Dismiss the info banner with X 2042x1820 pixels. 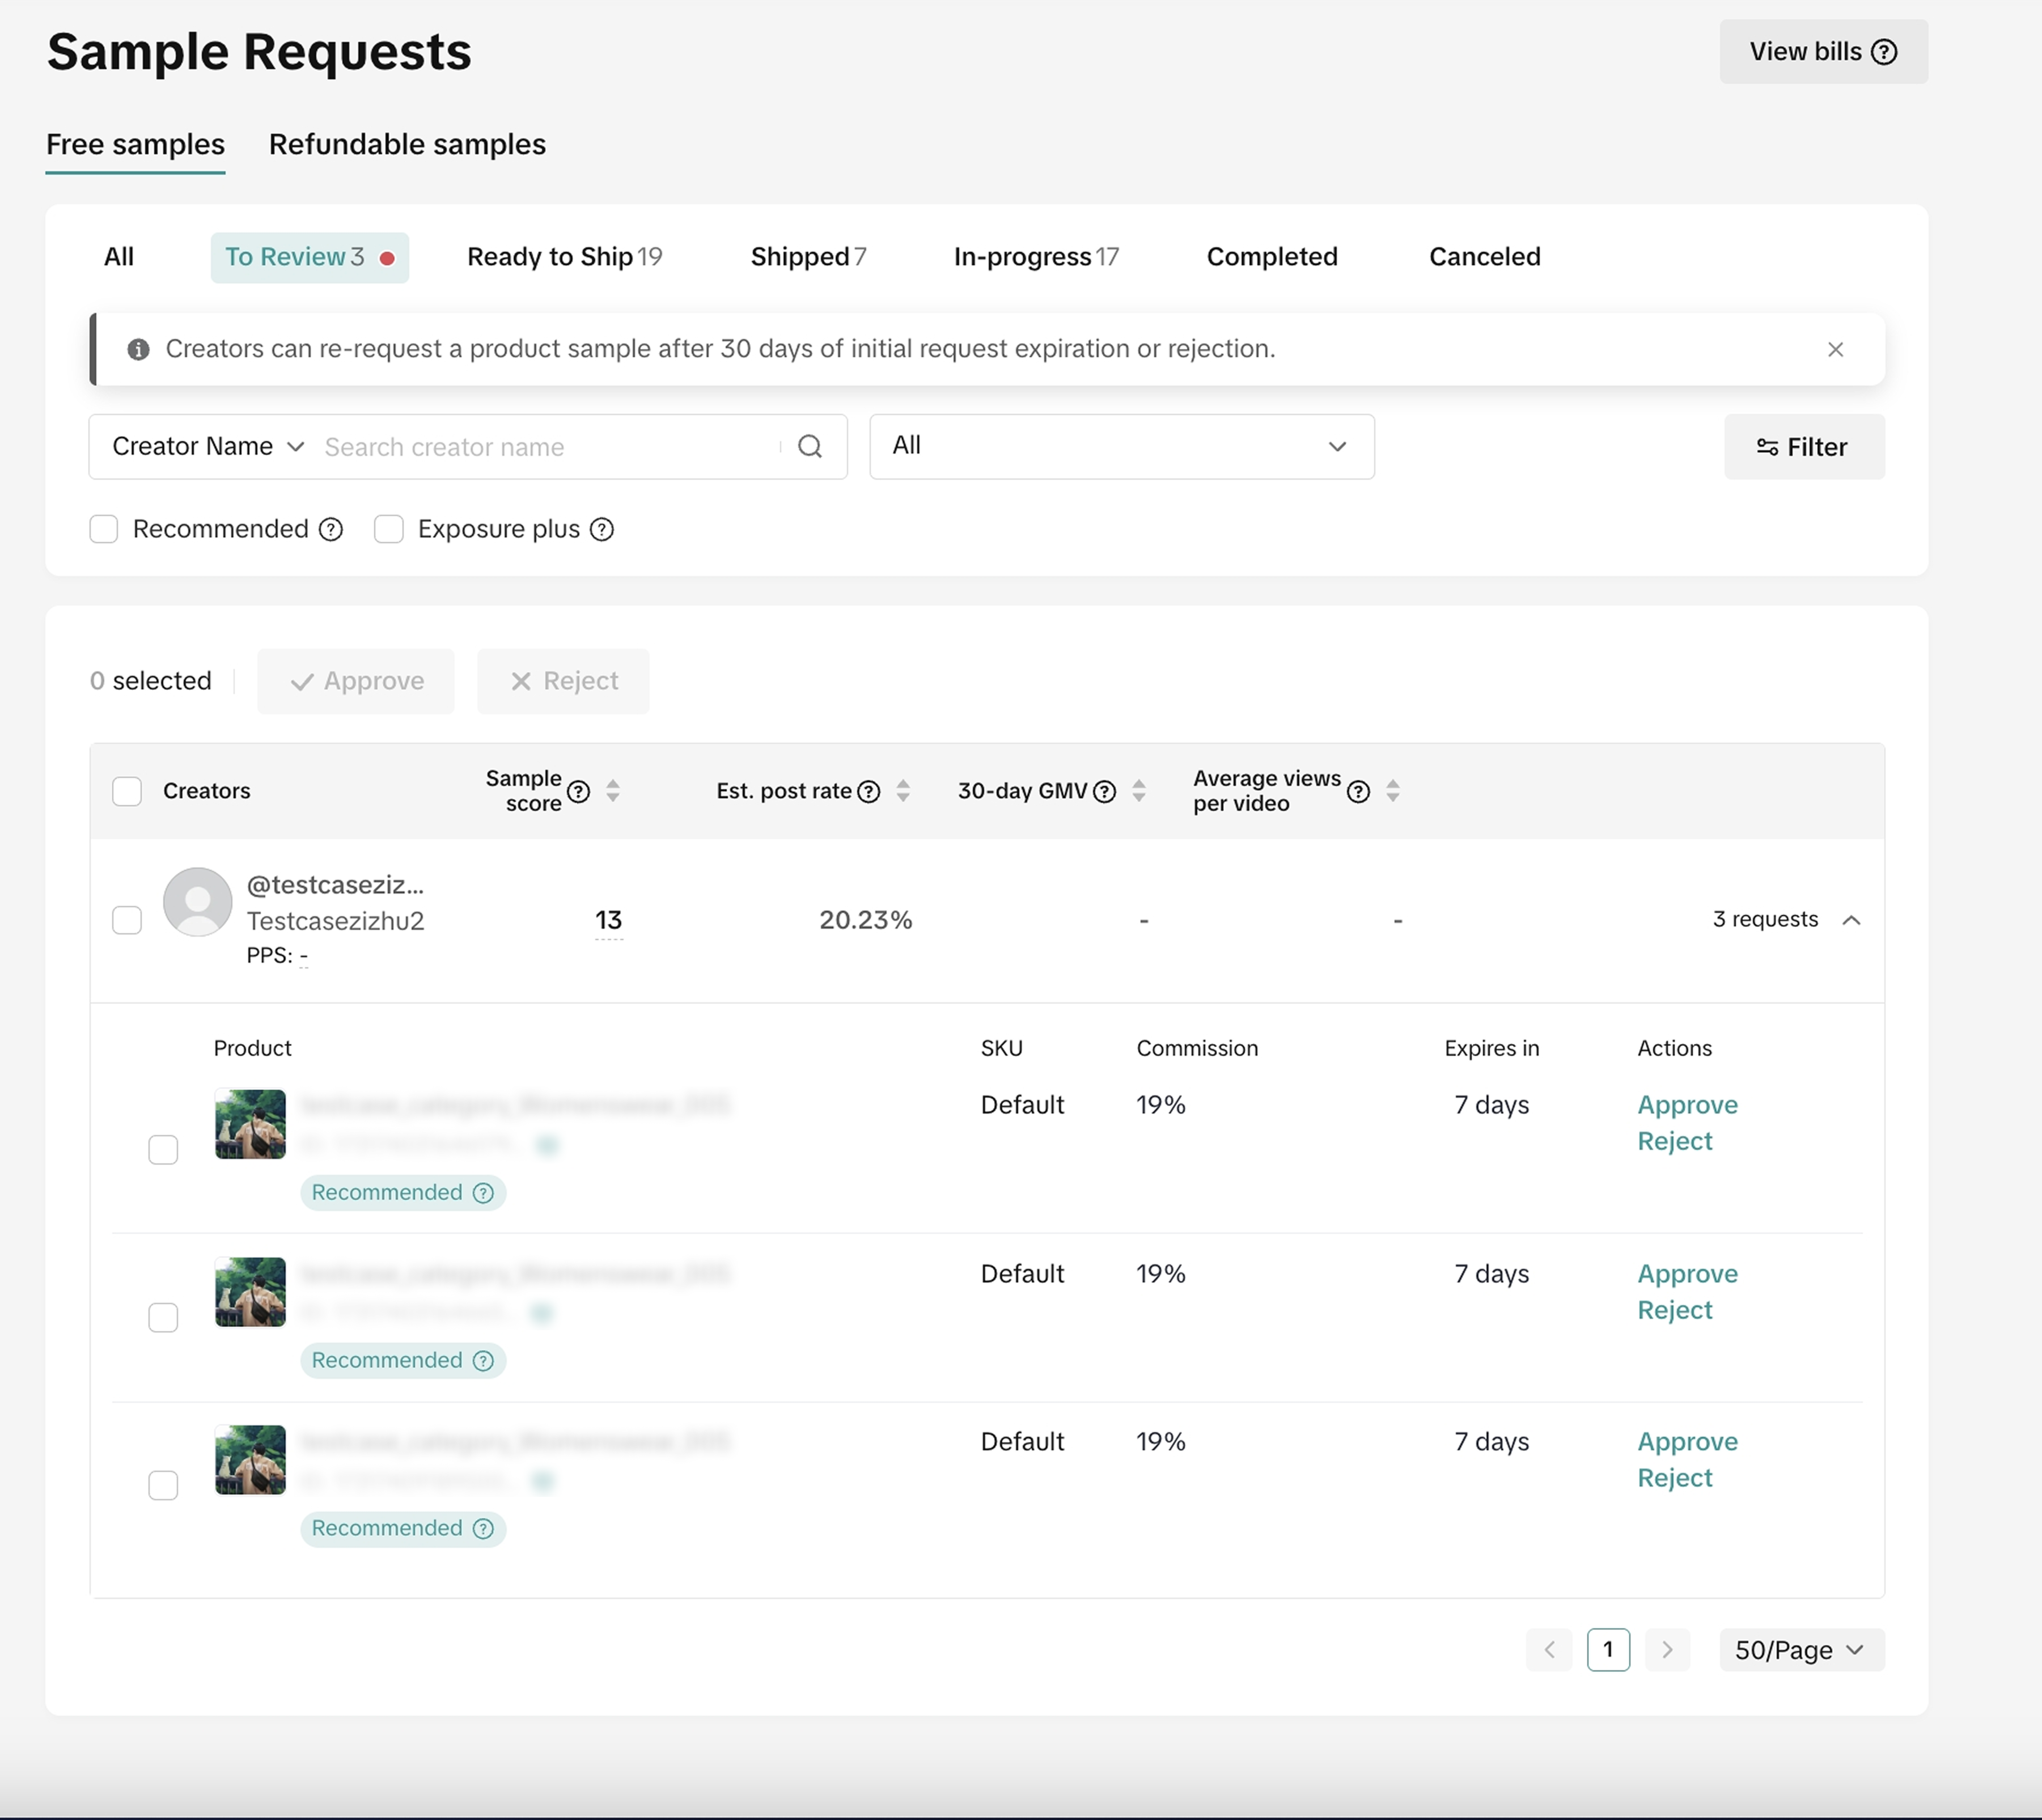pyautogui.click(x=1835, y=349)
